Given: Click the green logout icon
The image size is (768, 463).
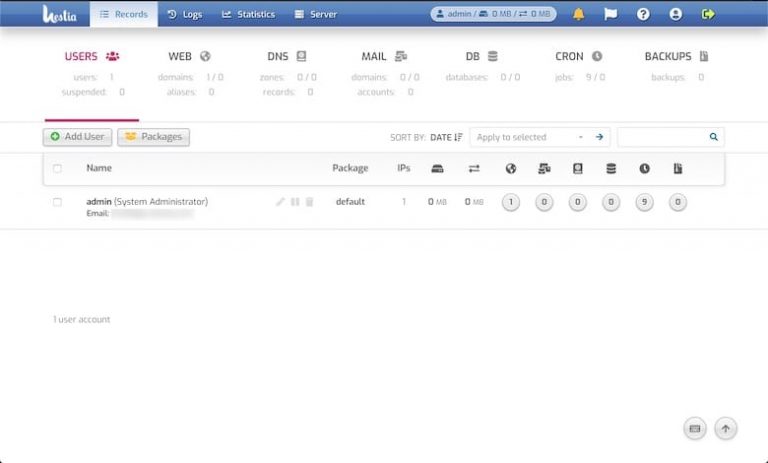Looking at the screenshot, I should point(708,14).
